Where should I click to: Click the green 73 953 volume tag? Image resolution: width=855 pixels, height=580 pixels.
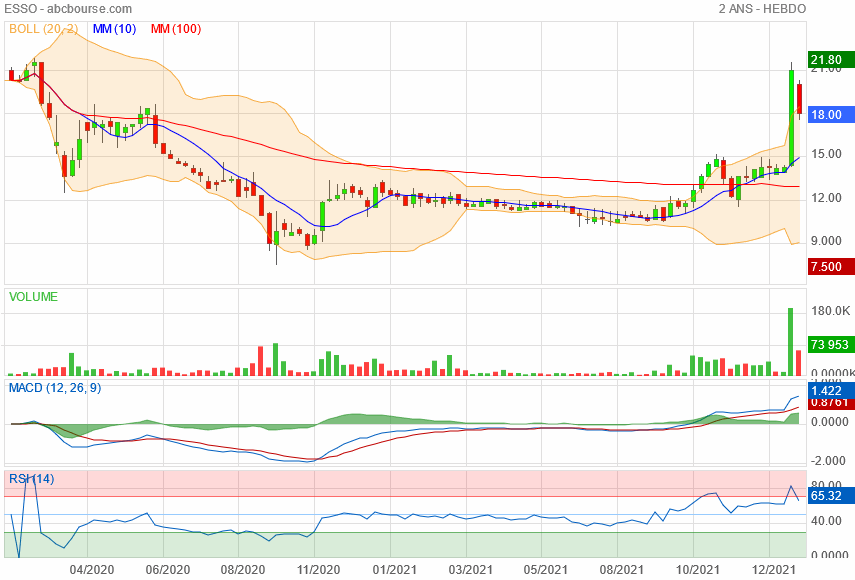tap(831, 345)
